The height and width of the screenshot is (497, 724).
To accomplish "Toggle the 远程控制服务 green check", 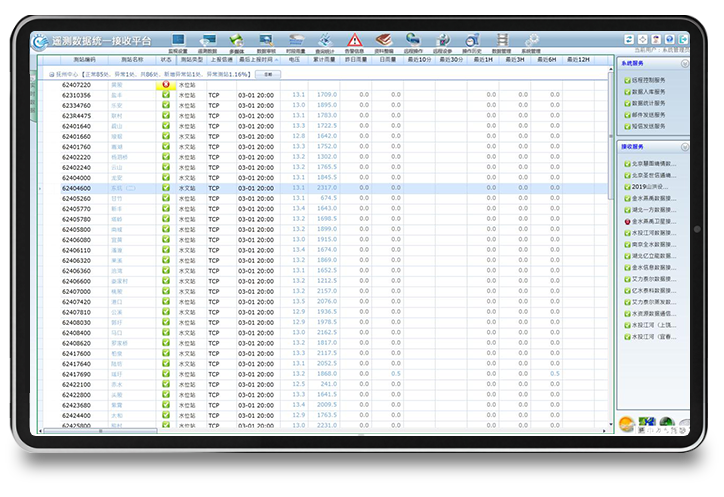I will pos(628,78).
